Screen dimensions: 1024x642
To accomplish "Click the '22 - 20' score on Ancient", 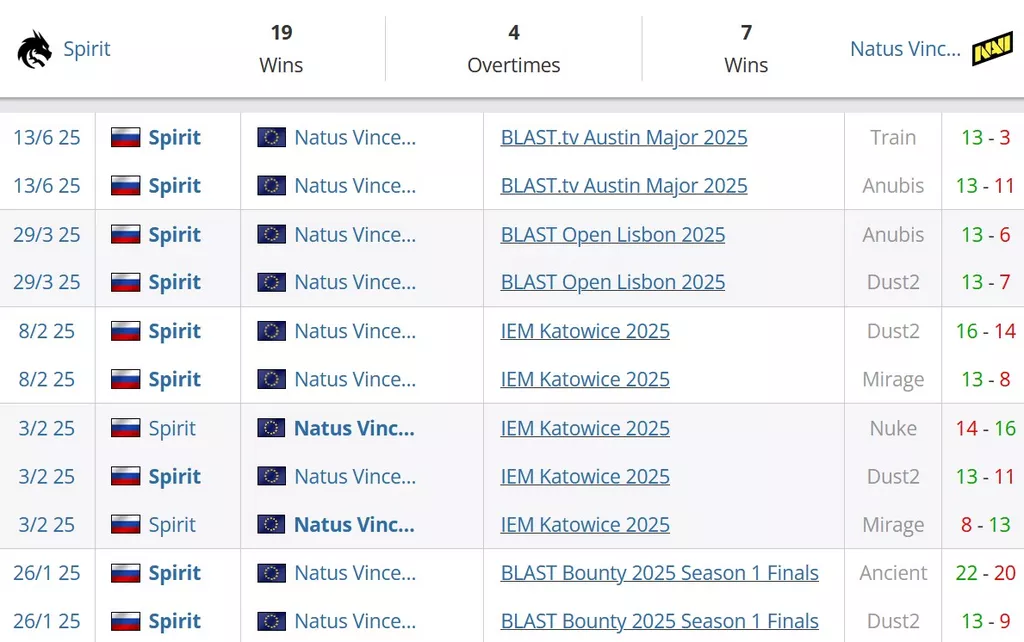I will [986, 573].
